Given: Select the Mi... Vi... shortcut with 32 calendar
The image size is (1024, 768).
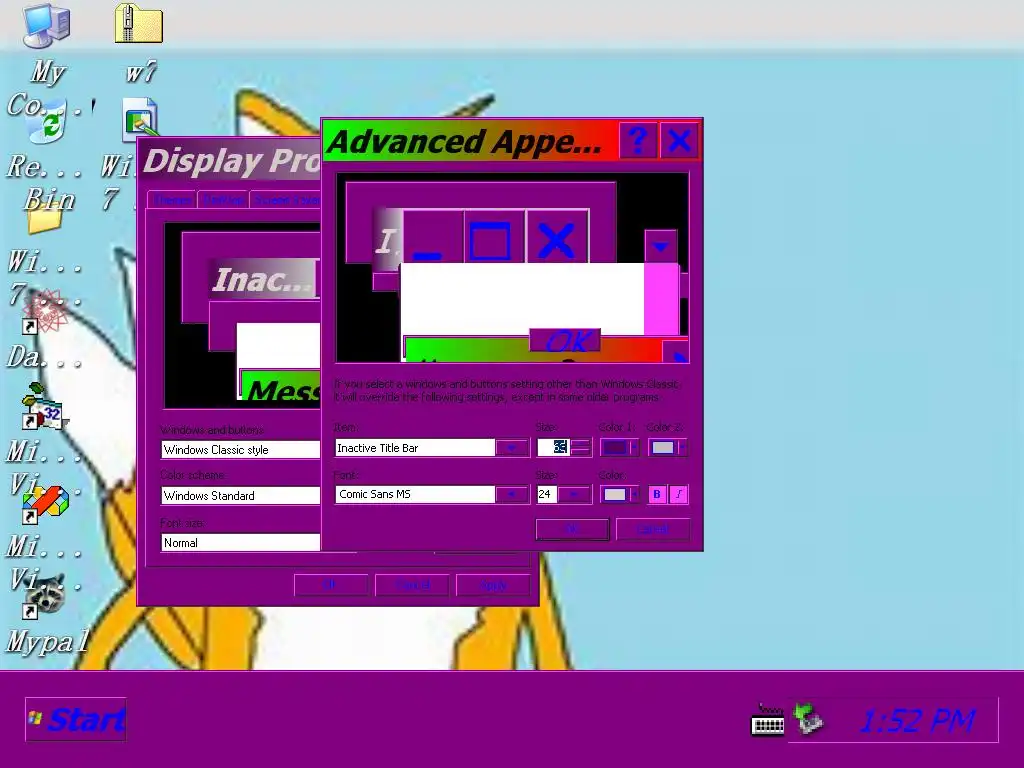Looking at the screenshot, I should [43, 407].
